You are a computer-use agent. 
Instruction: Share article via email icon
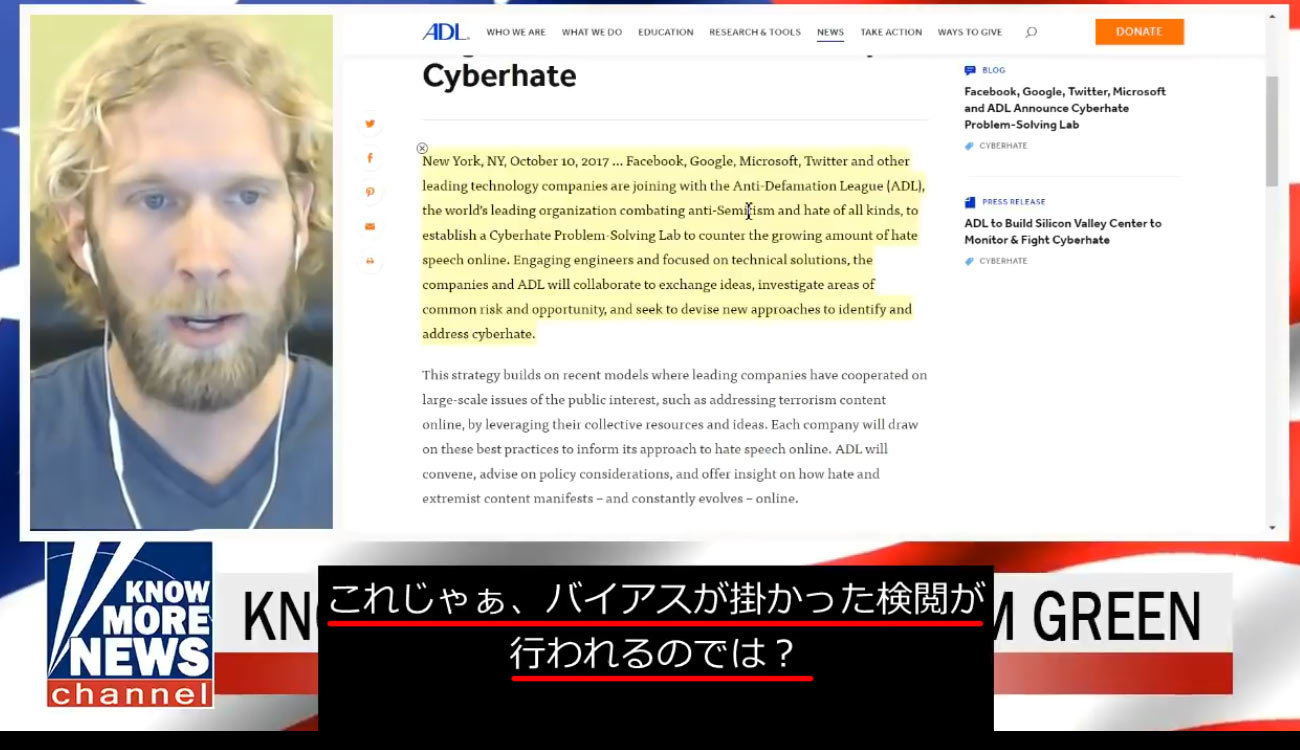(x=370, y=227)
